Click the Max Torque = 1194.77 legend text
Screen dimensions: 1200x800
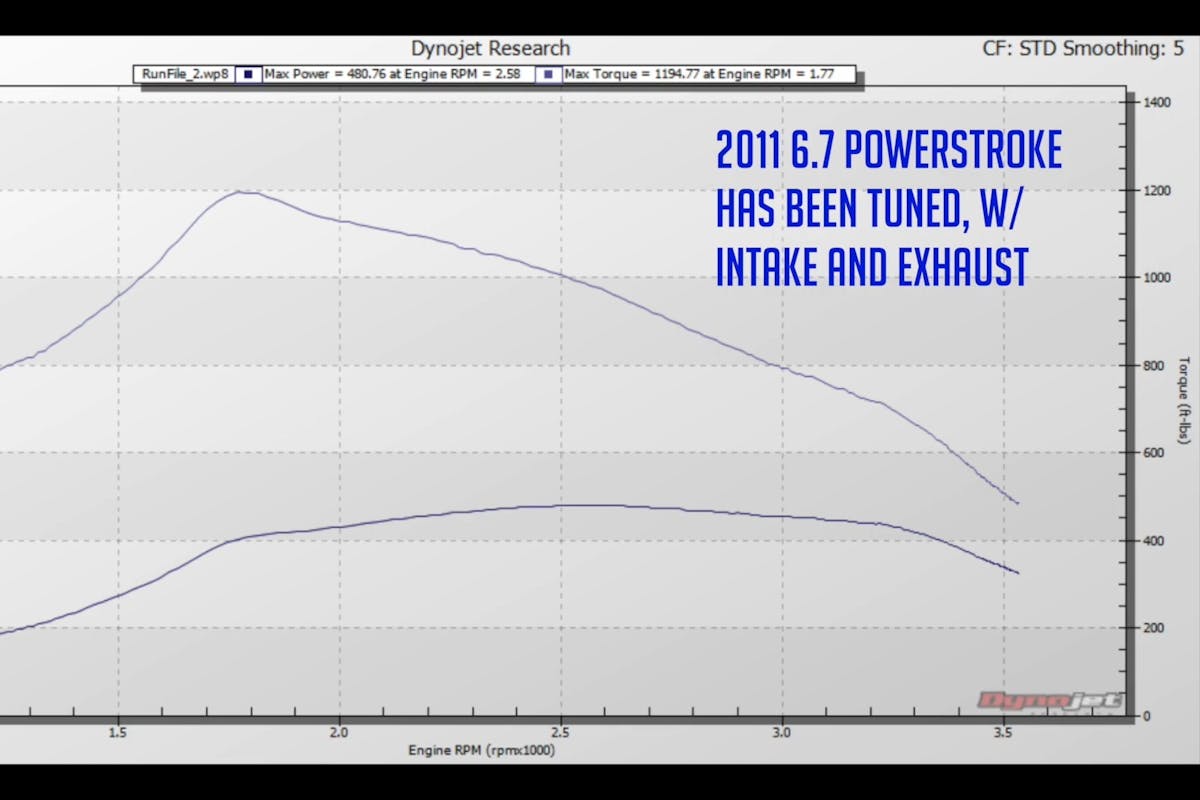coord(707,74)
